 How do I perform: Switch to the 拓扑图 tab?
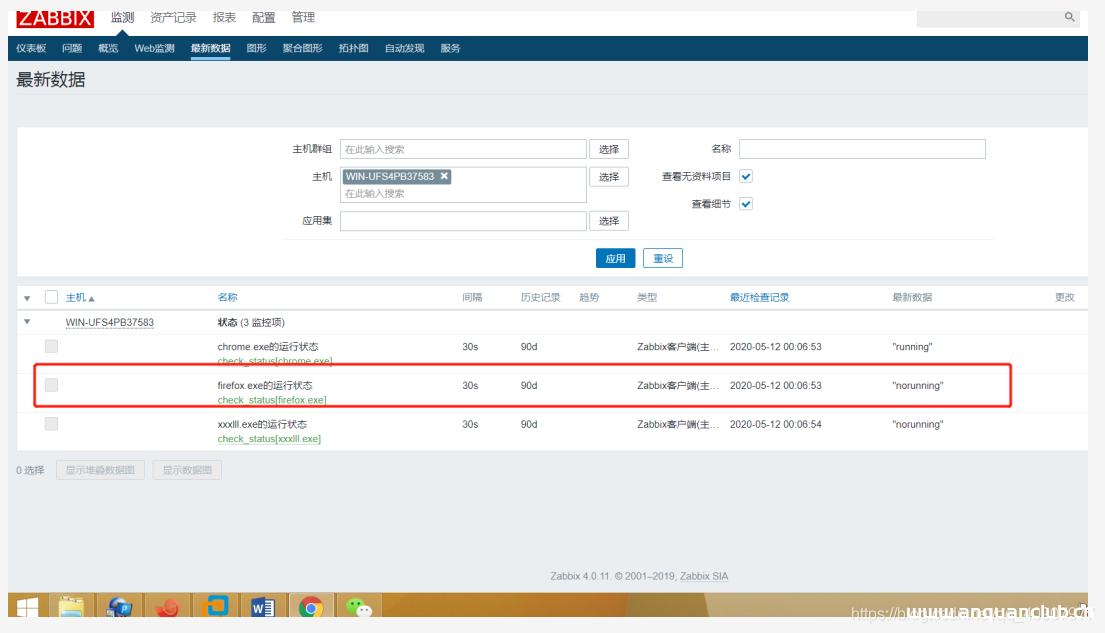tap(353, 48)
